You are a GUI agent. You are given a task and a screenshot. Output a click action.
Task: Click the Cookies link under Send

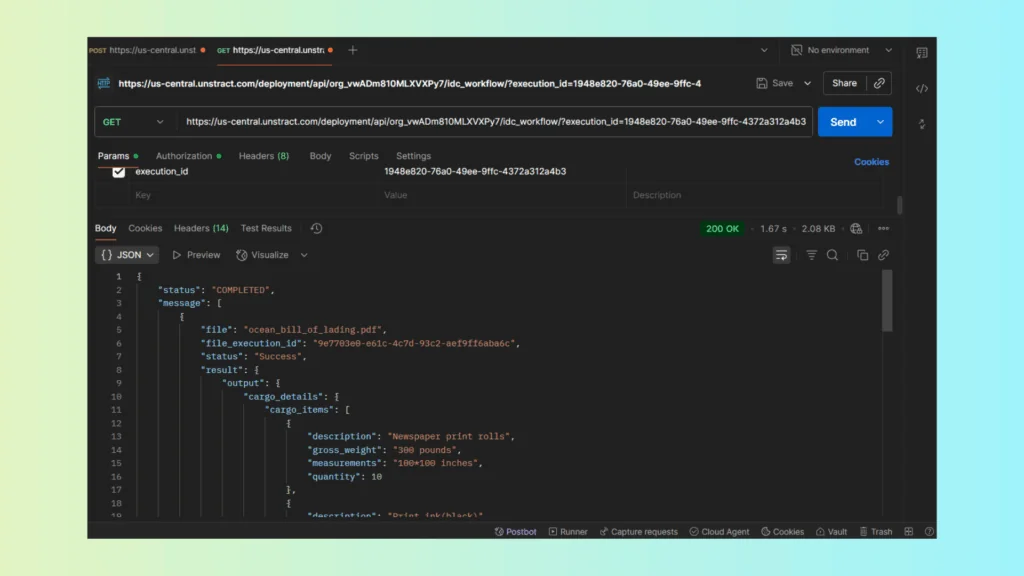(871, 162)
